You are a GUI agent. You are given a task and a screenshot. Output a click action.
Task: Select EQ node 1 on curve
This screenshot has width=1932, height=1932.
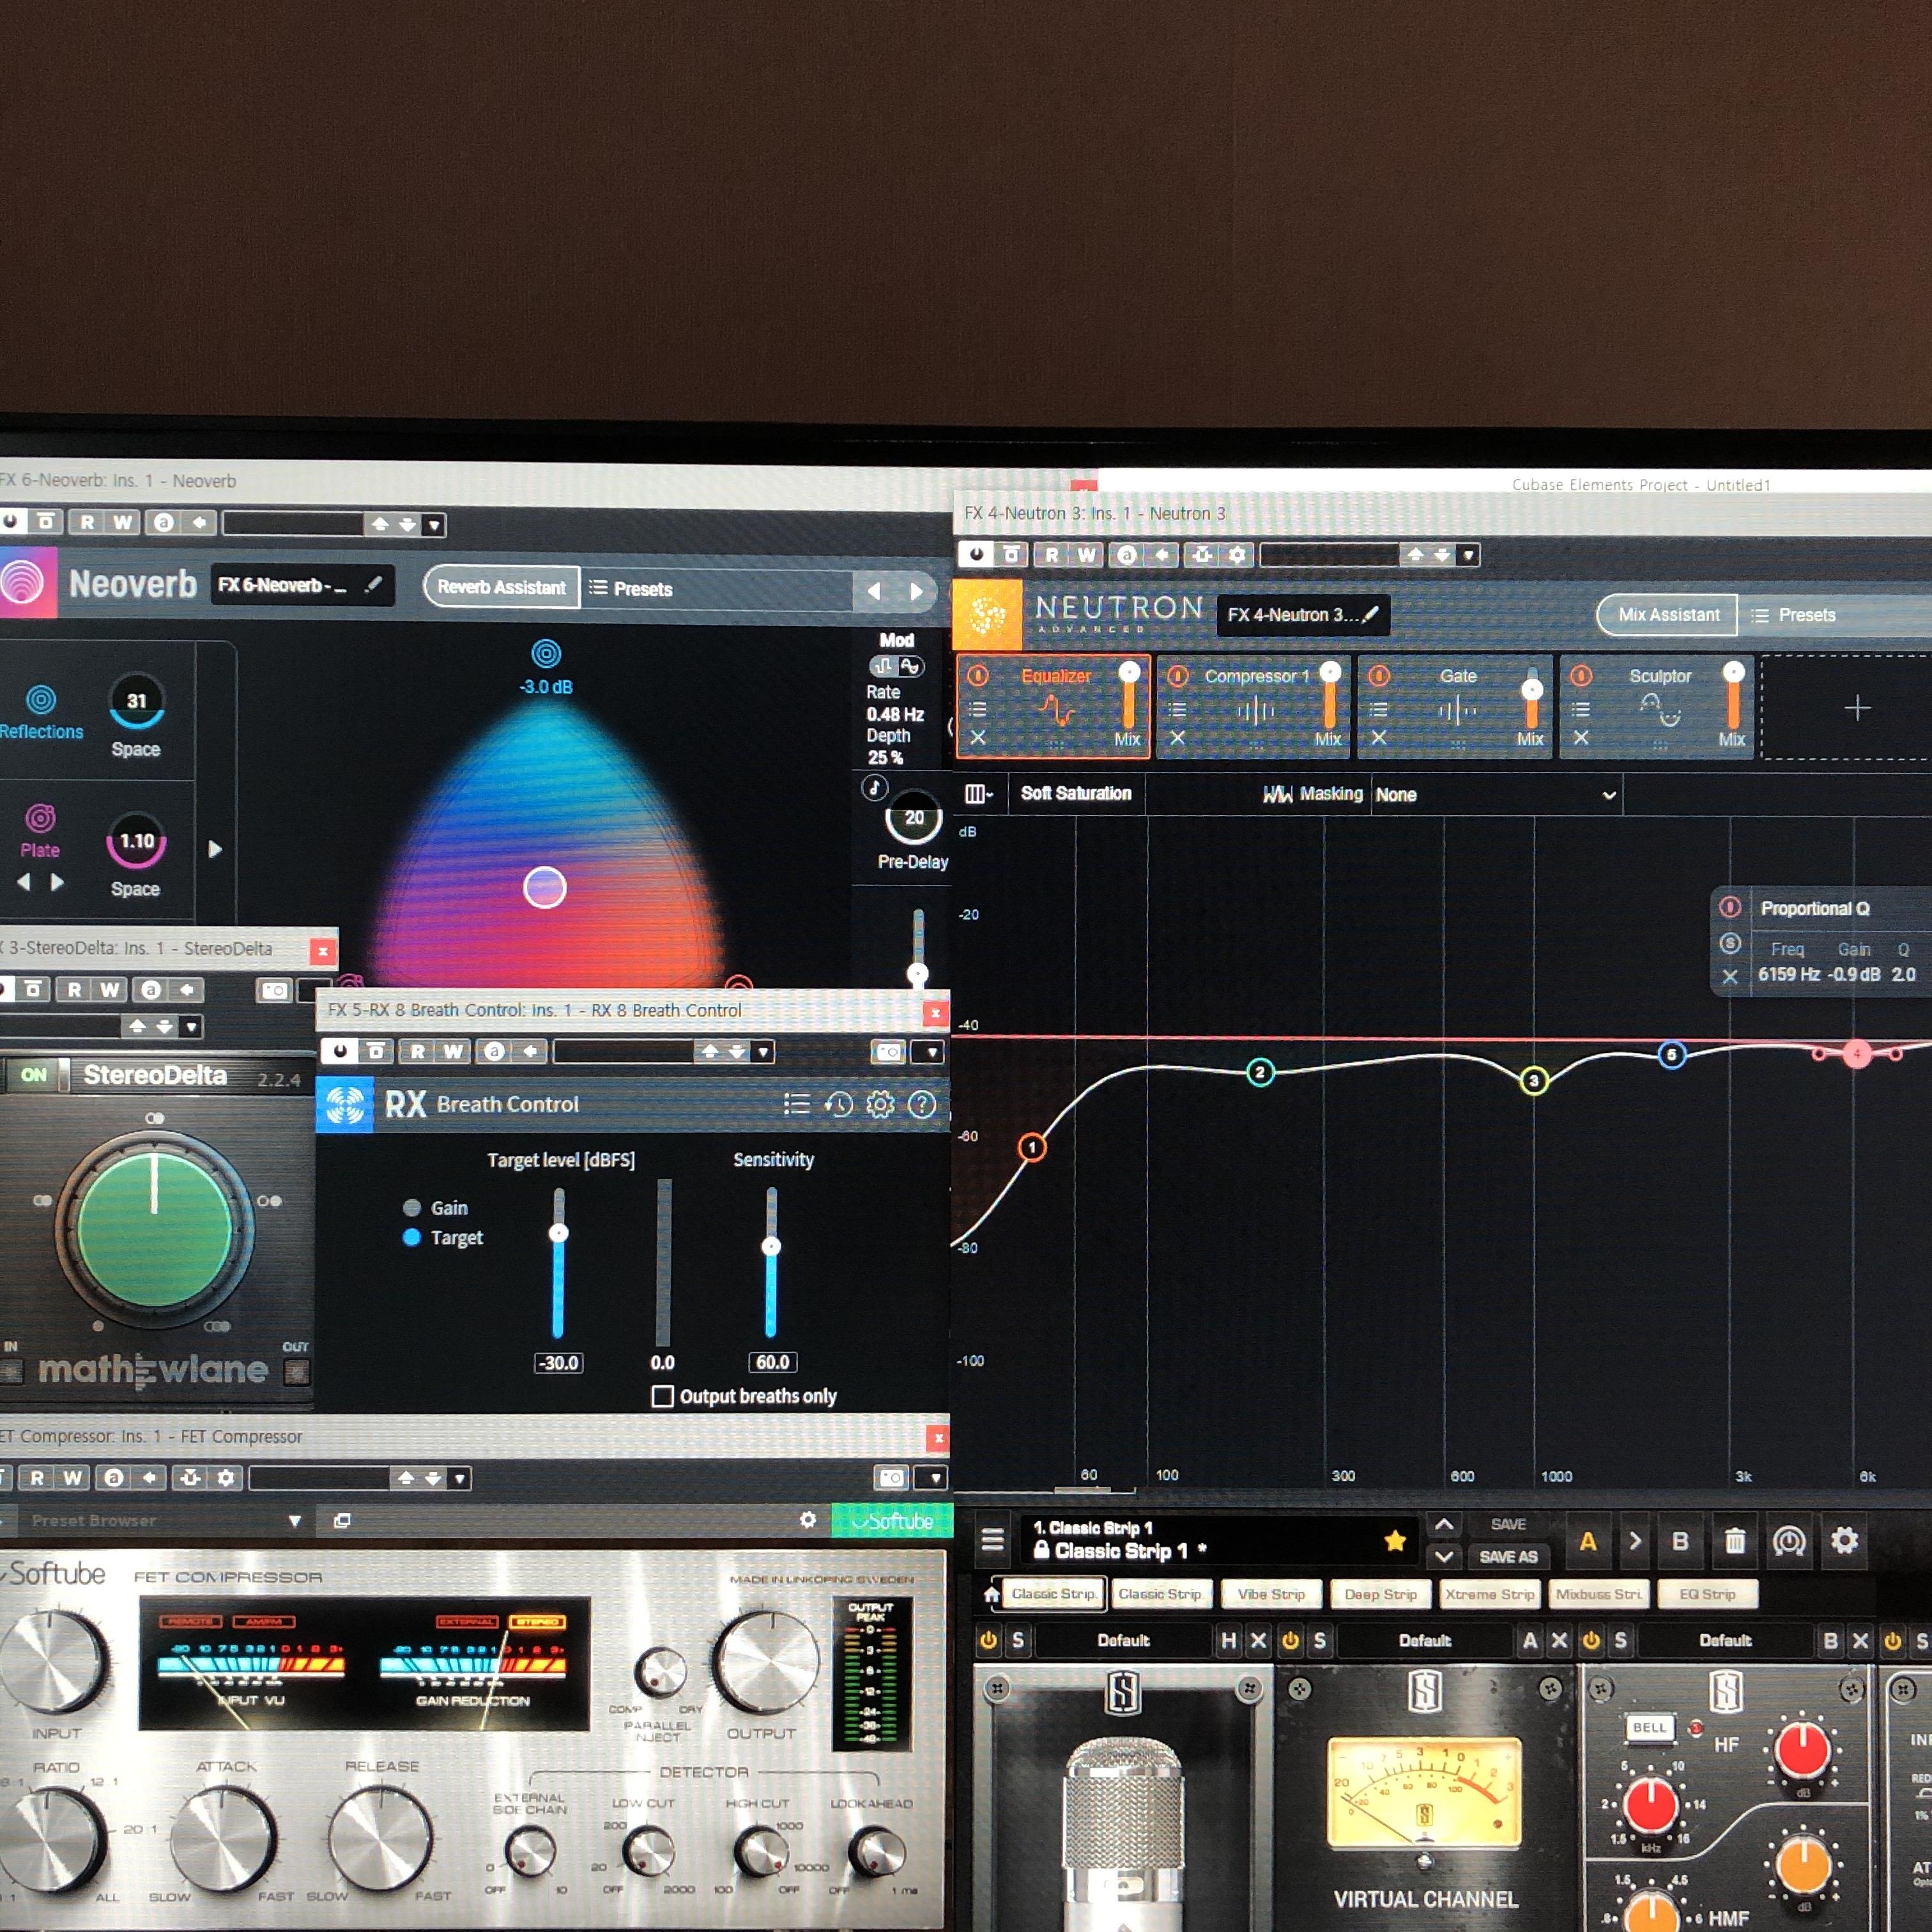click(1032, 1147)
